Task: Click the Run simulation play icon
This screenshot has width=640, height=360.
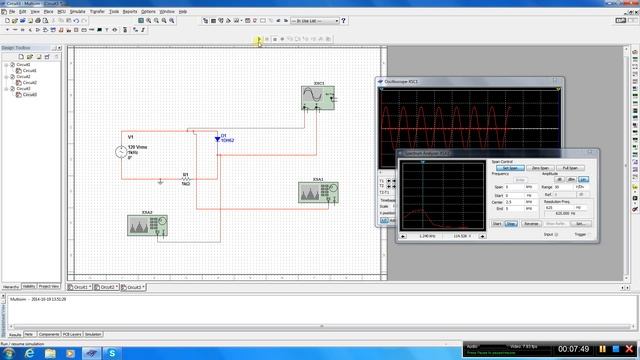Action: click(259, 39)
